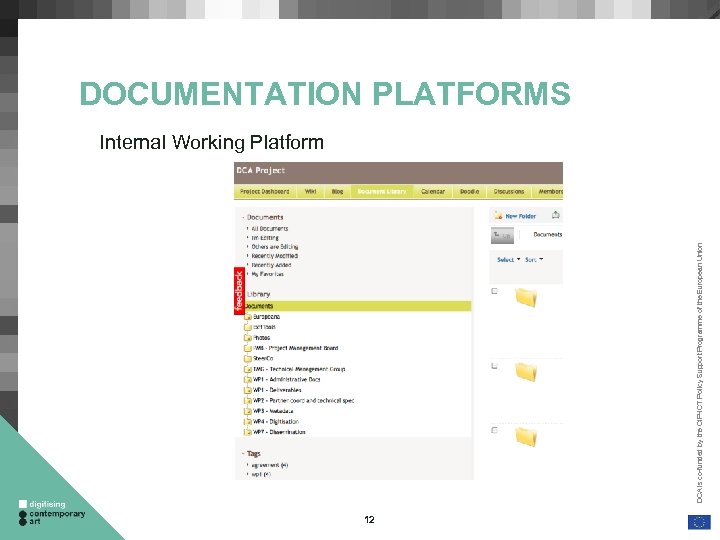Viewport: 720px width, 540px height.
Task: Select the WP4 - Digitisation folder
Action: [276, 422]
